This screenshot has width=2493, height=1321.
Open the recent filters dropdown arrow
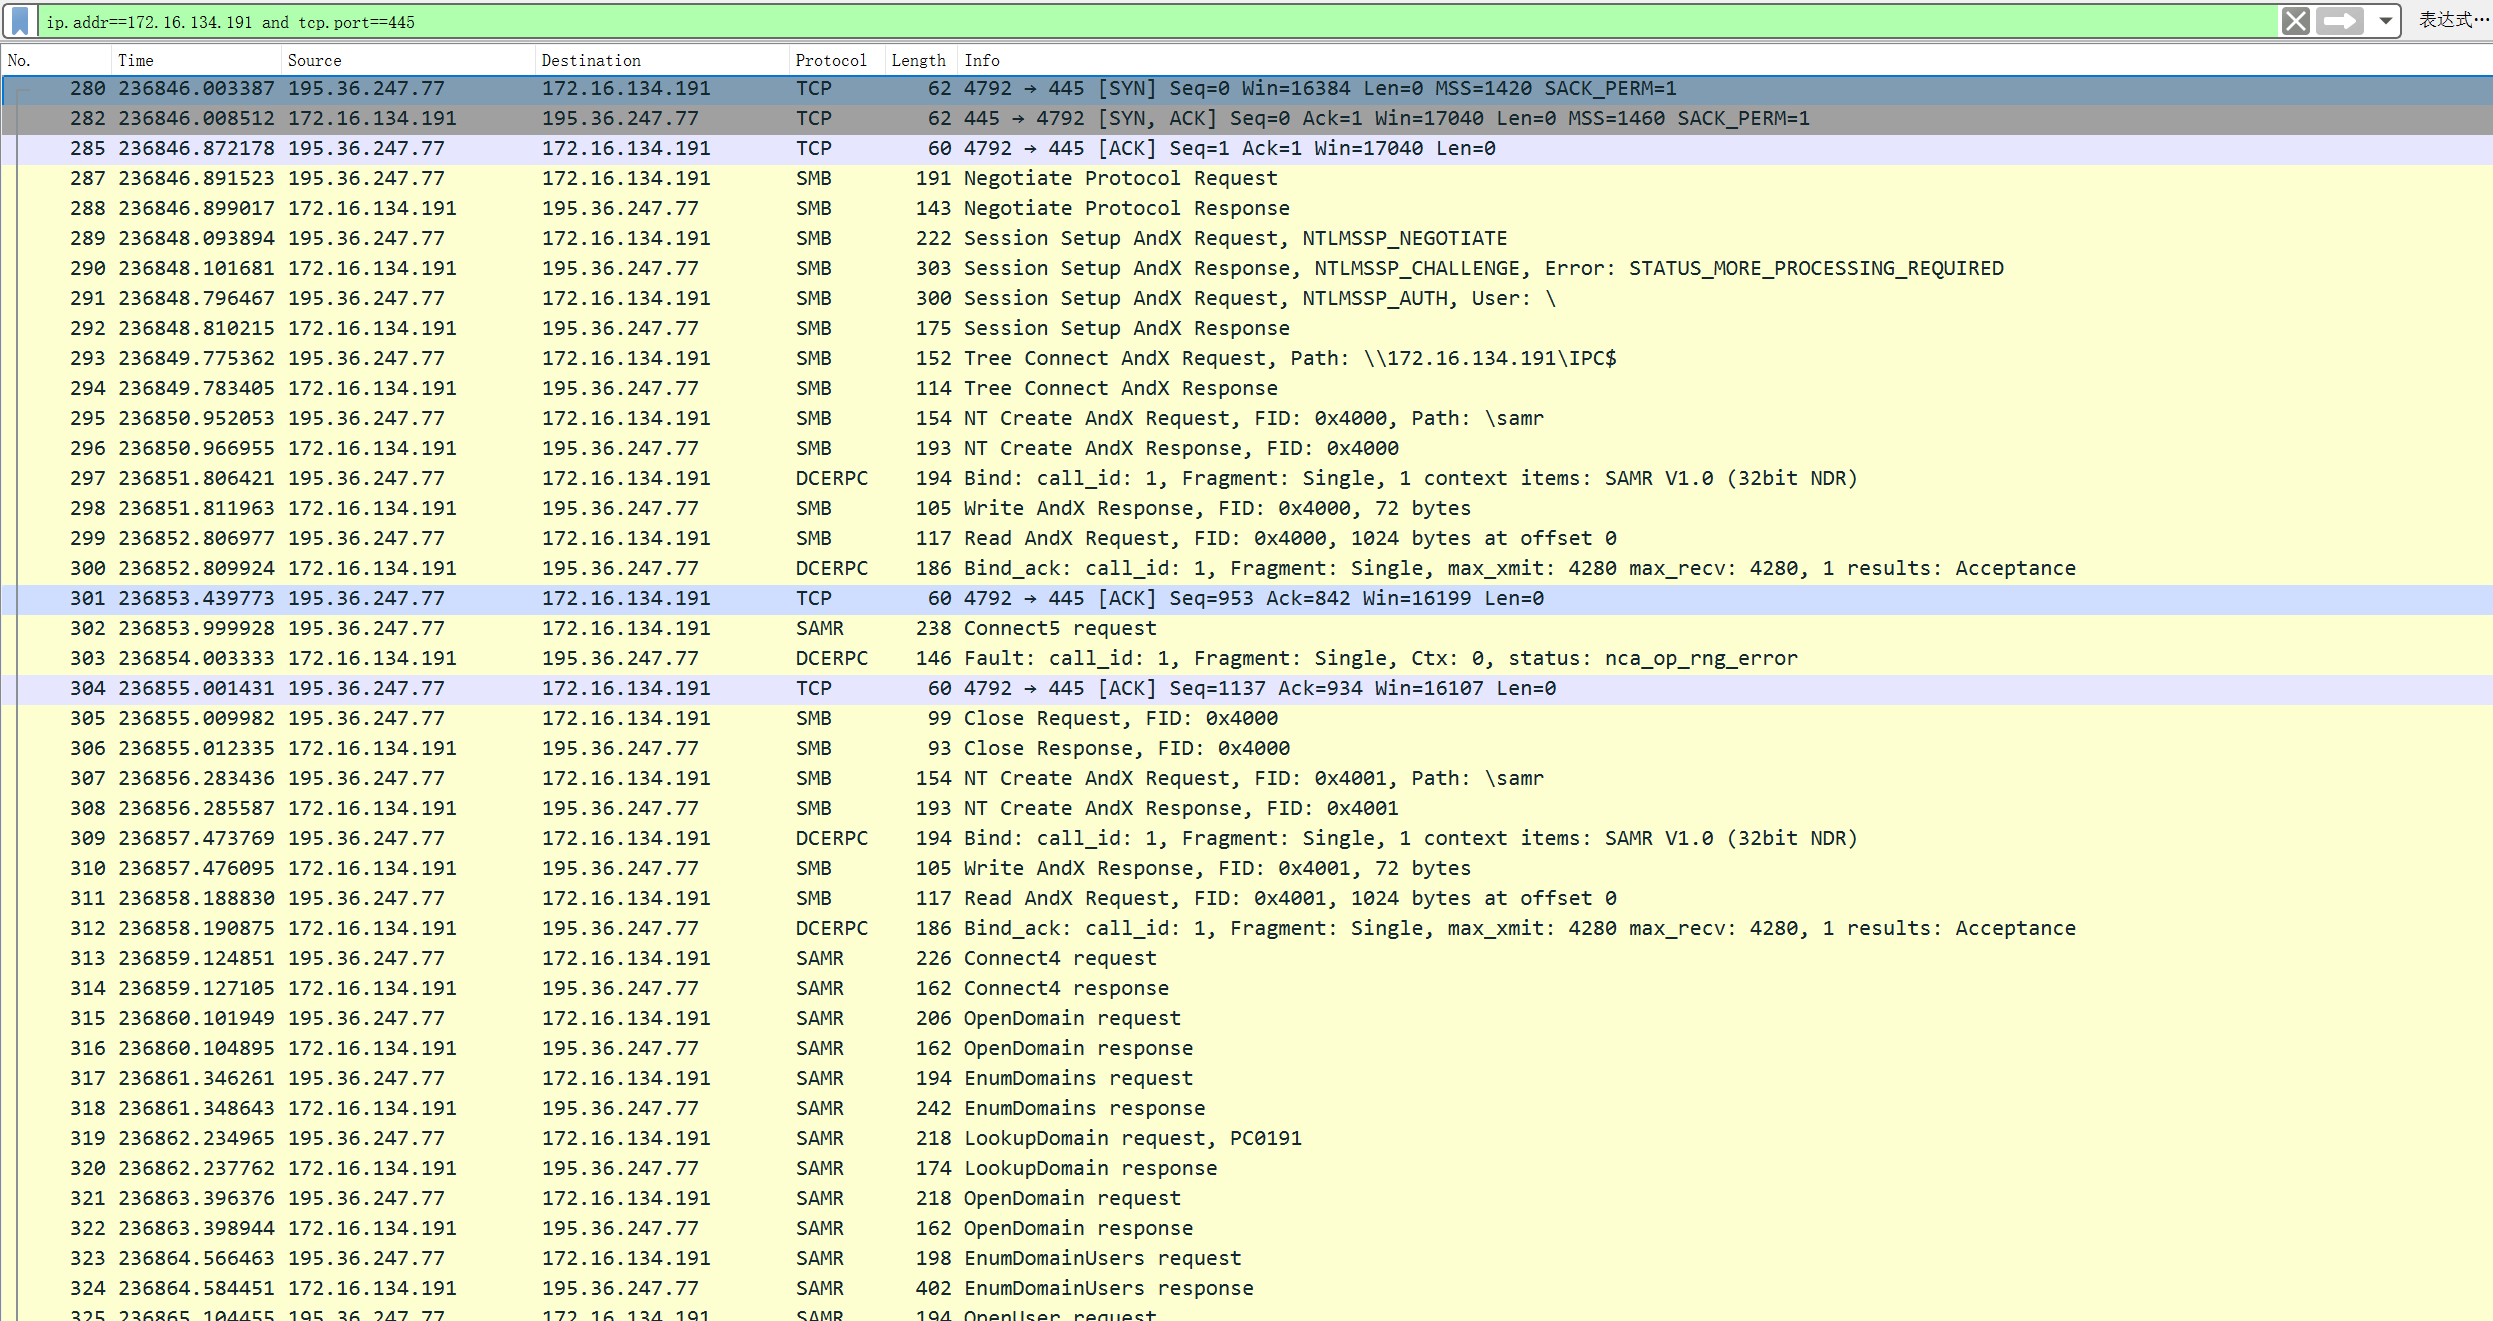tap(2385, 21)
